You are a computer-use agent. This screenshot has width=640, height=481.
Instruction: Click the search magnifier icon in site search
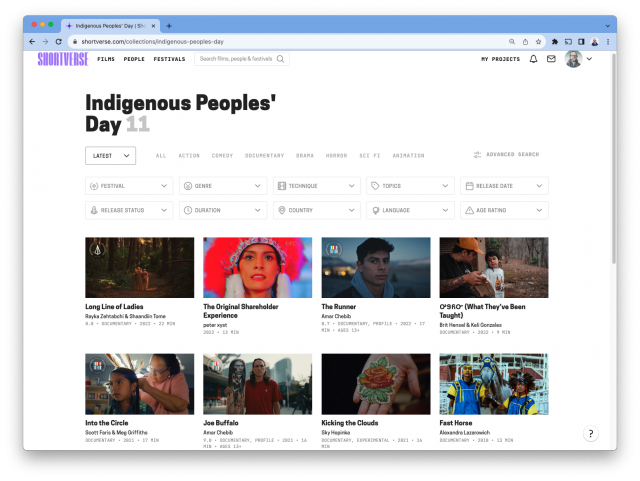280,59
